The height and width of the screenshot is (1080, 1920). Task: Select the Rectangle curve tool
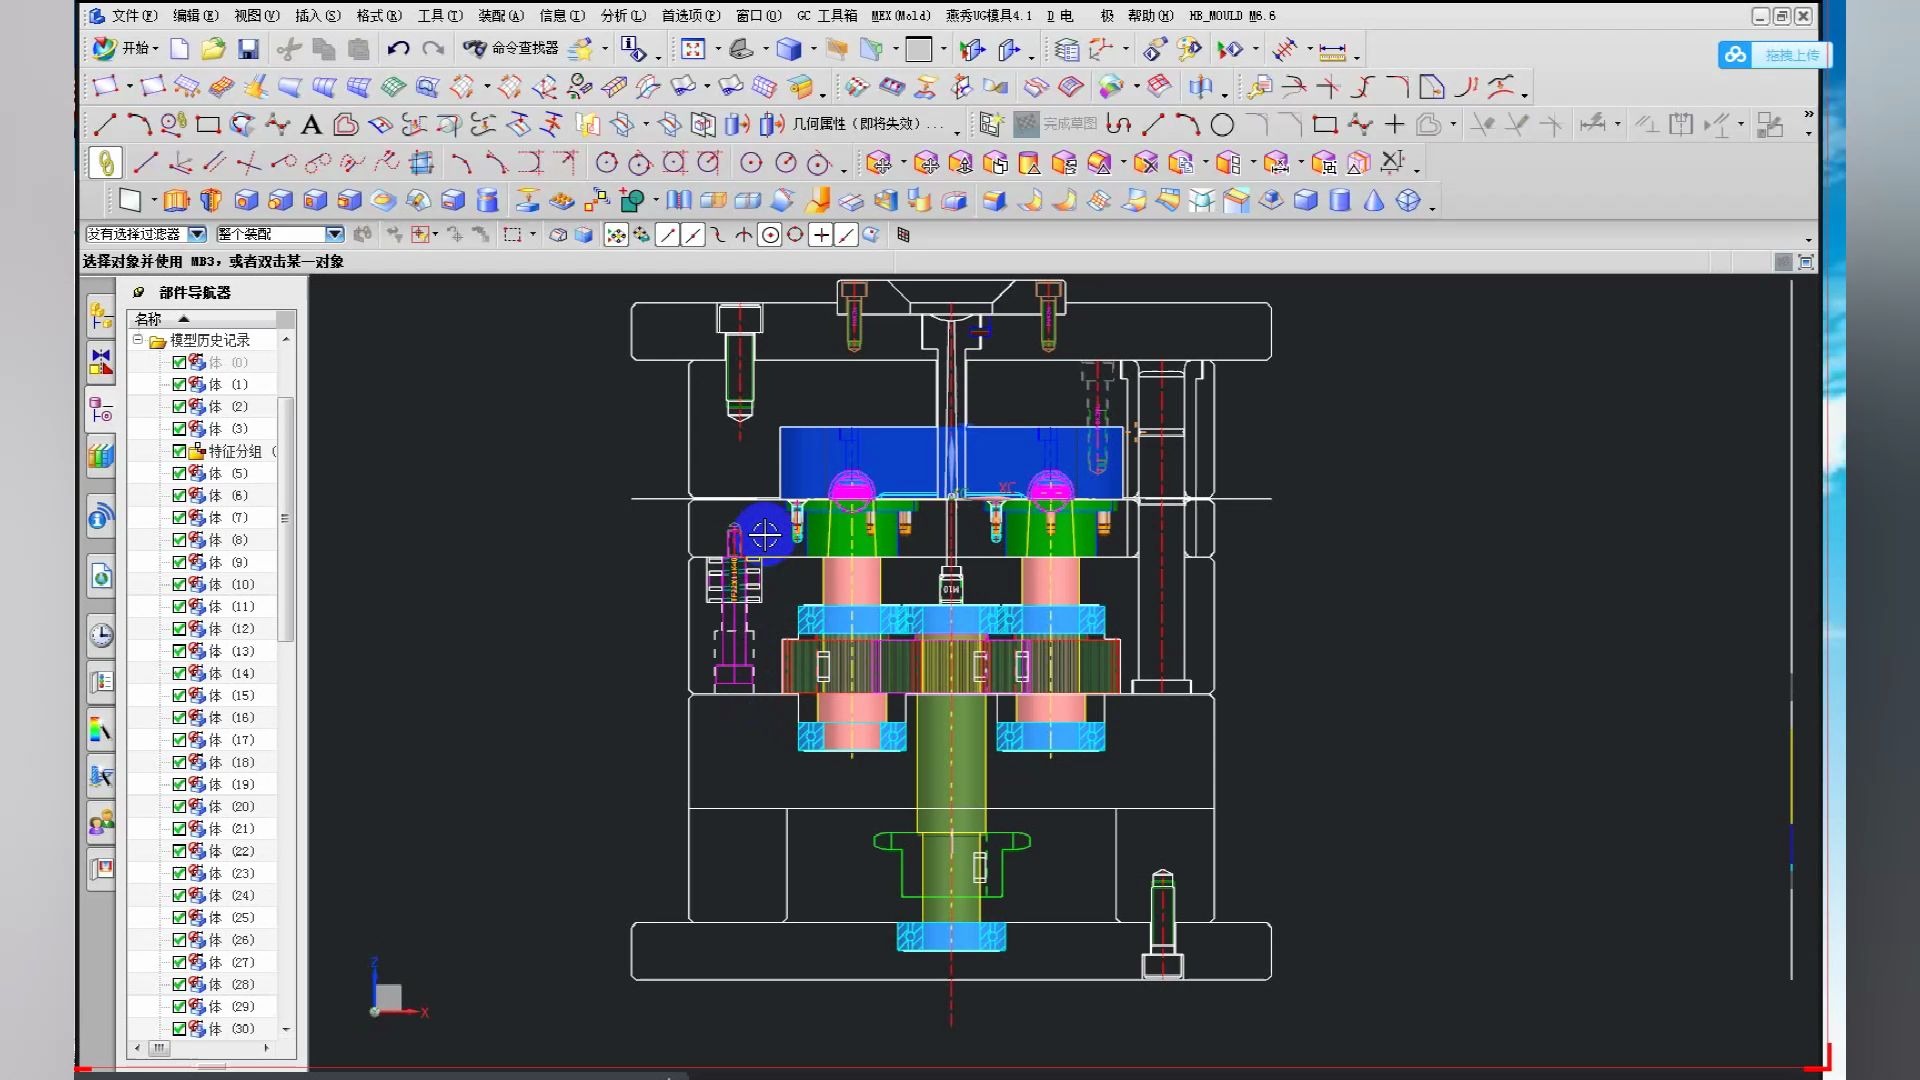pyautogui.click(x=208, y=125)
